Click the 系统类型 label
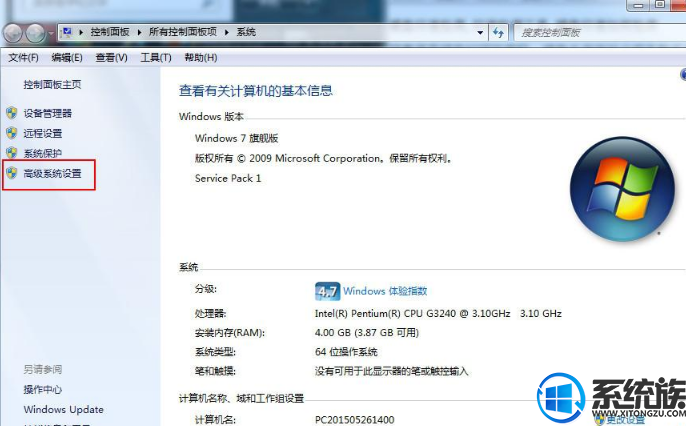The height and width of the screenshot is (426, 686). click(215, 352)
